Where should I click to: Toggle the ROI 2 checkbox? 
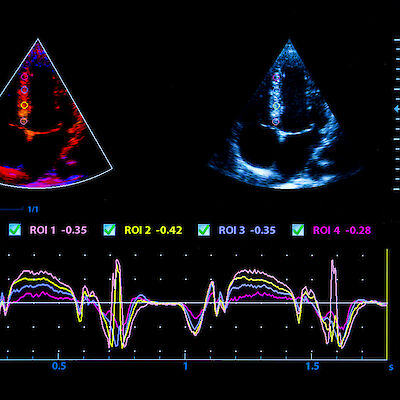(x=109, y=230)
